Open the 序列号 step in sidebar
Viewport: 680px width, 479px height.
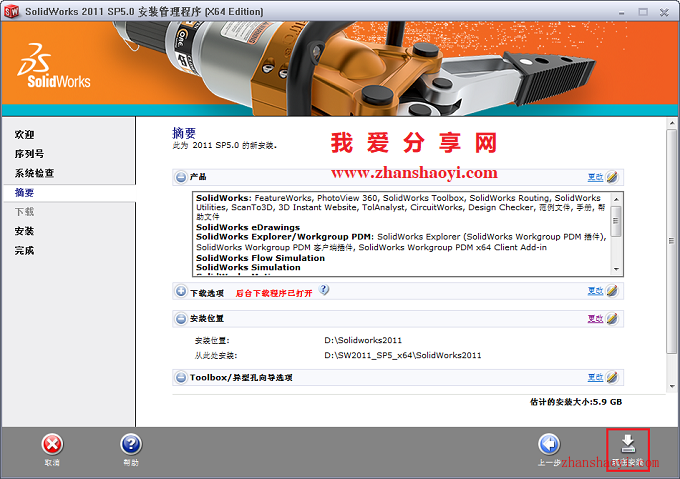[x=29, y=153]
